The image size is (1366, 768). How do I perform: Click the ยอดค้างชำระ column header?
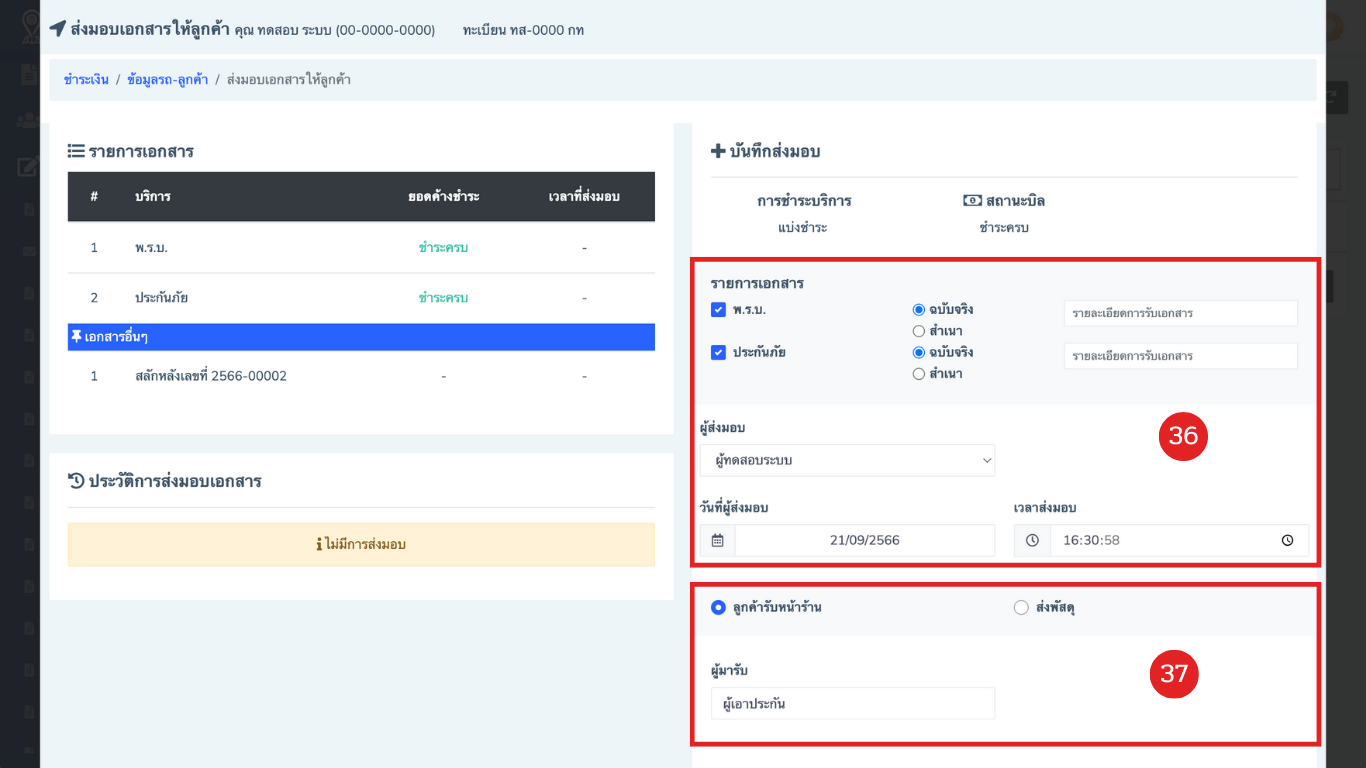point(443,196)
